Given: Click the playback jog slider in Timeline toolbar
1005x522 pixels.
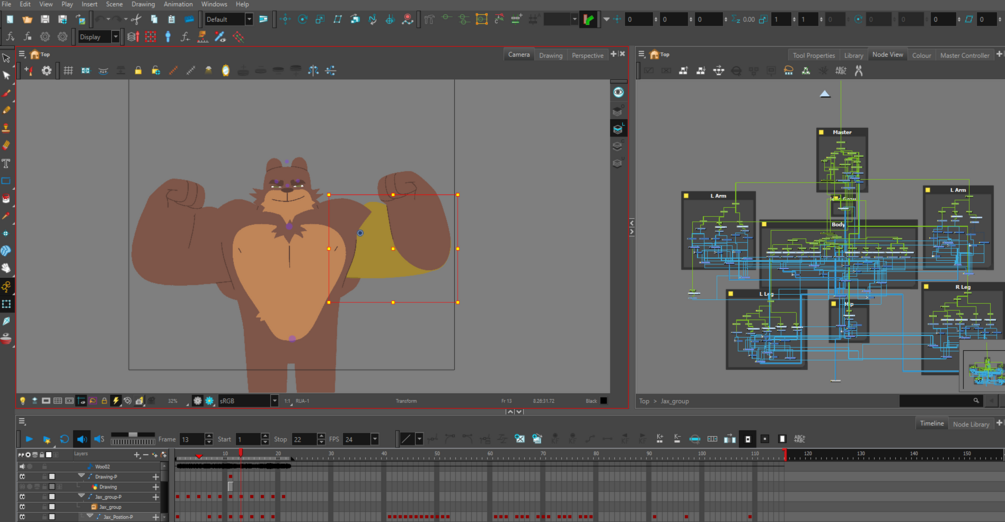Looking at the screenshot, I should coord(133,439).
